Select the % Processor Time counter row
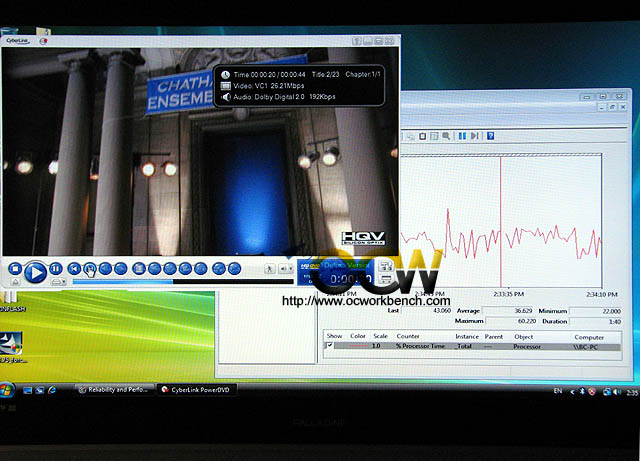This screenshot has height=461, width=640. click(x=473, y=346)
